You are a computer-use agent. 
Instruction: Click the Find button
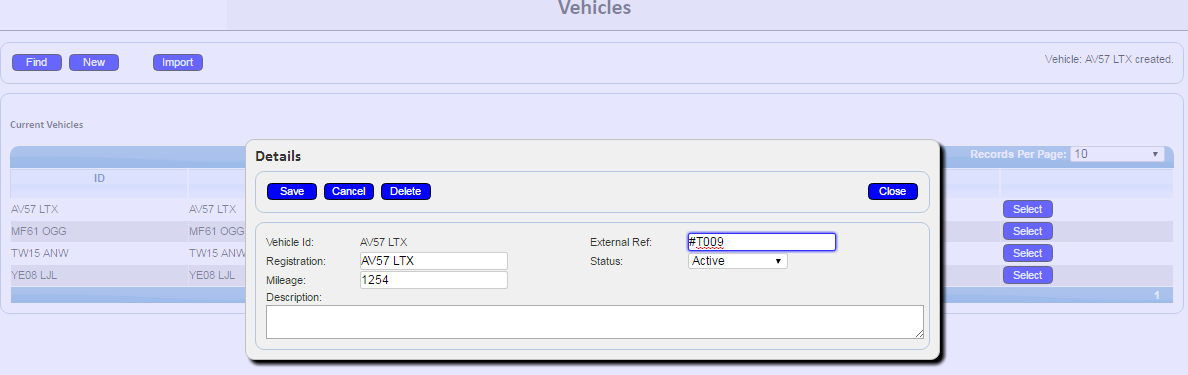point(36,63)
